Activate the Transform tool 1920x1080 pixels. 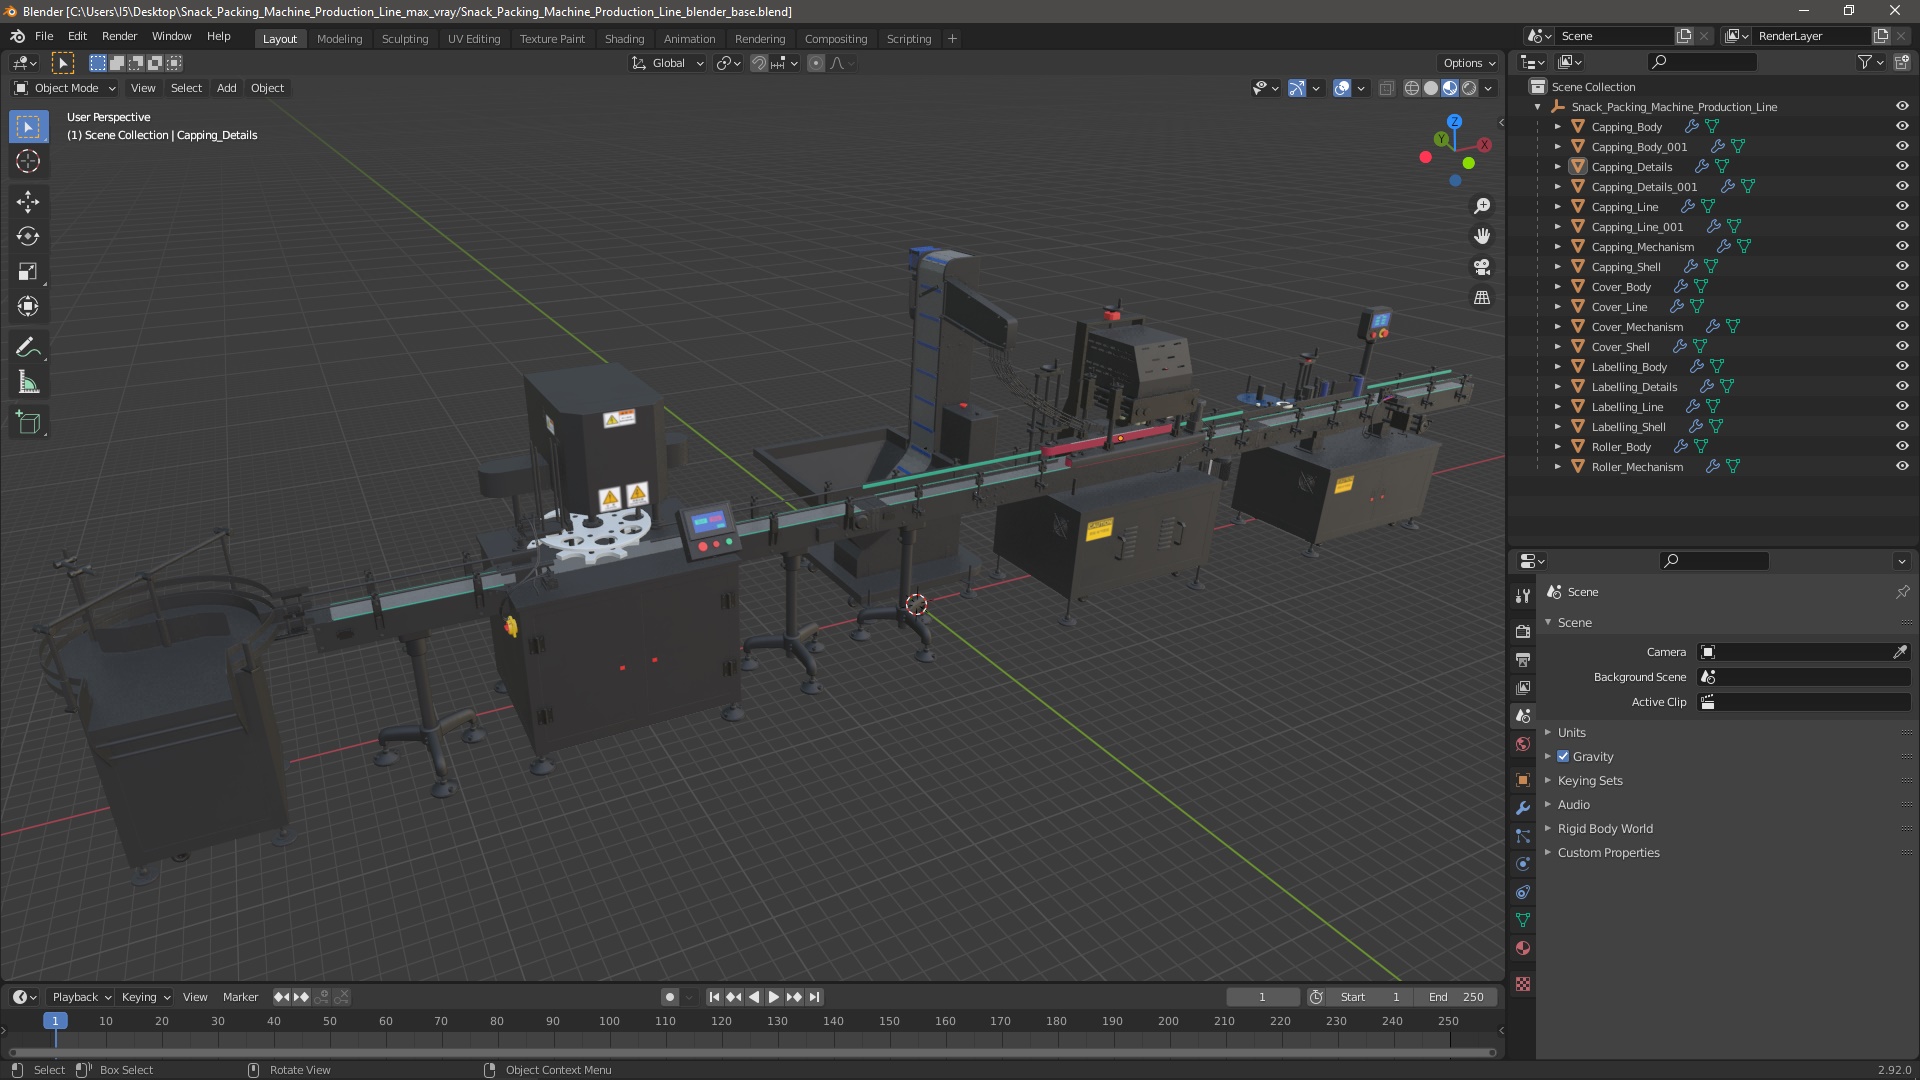[x=28, y=307]
